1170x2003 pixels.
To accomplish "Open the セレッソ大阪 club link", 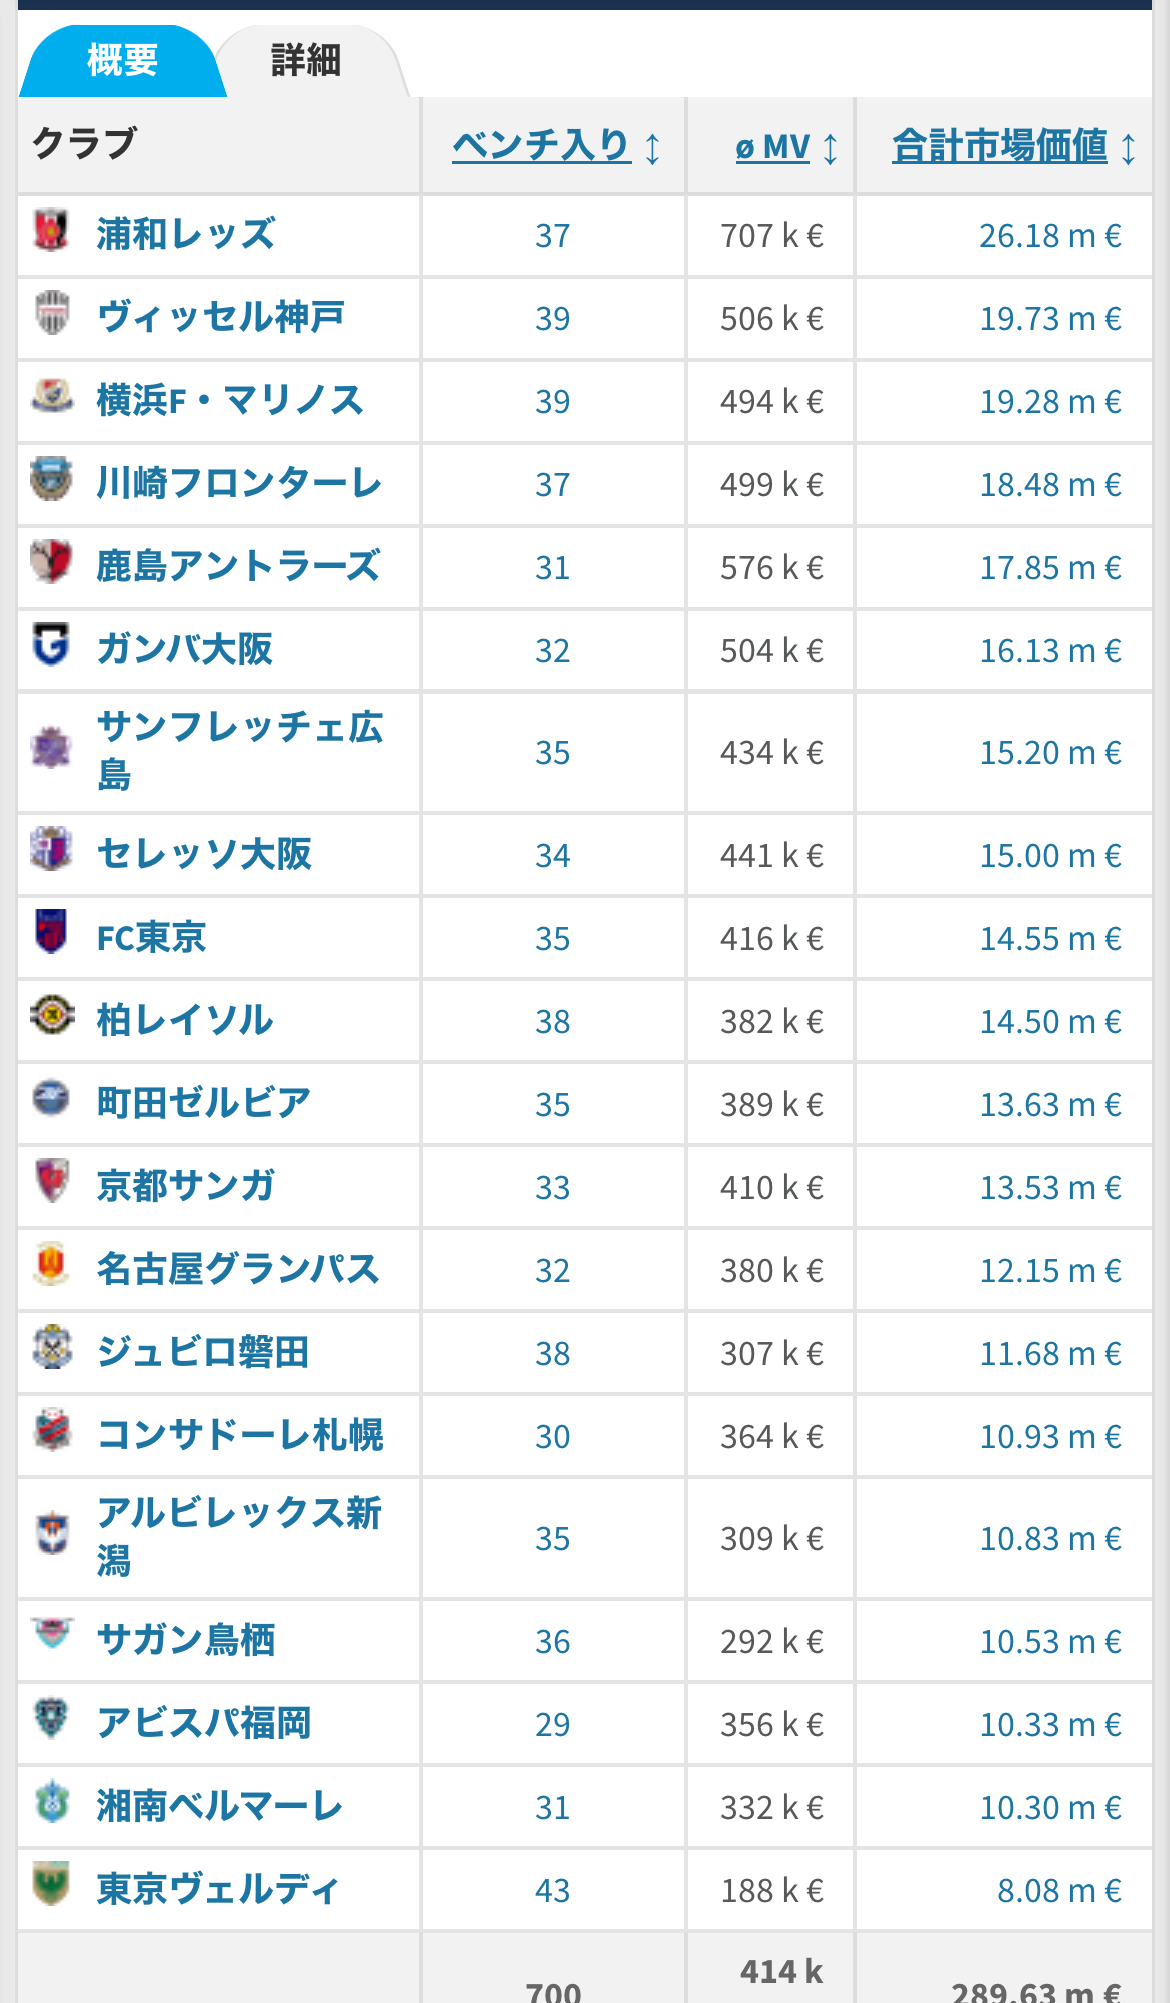I will tap(204, 854).
